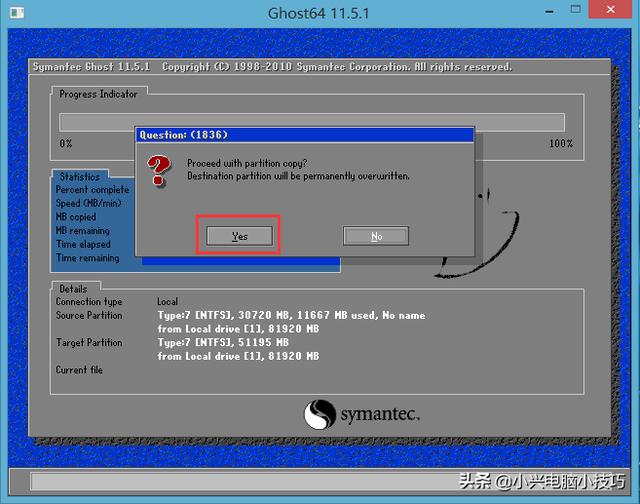
Task: Click the Speed (MB/min) label
Action: [89, 203]
